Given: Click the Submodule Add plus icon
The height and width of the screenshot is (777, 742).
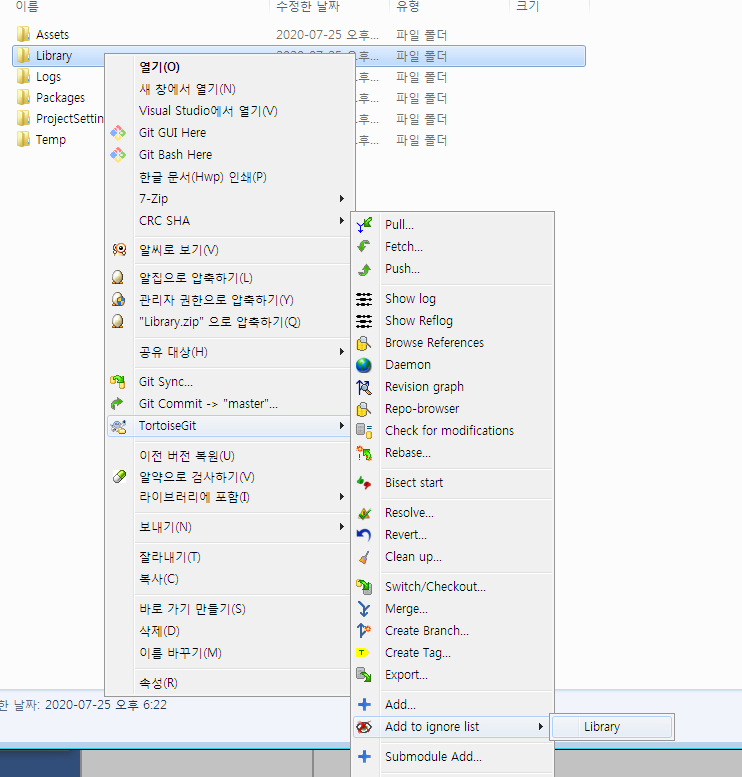Looking at the screenshot, I should coord(364,757).
